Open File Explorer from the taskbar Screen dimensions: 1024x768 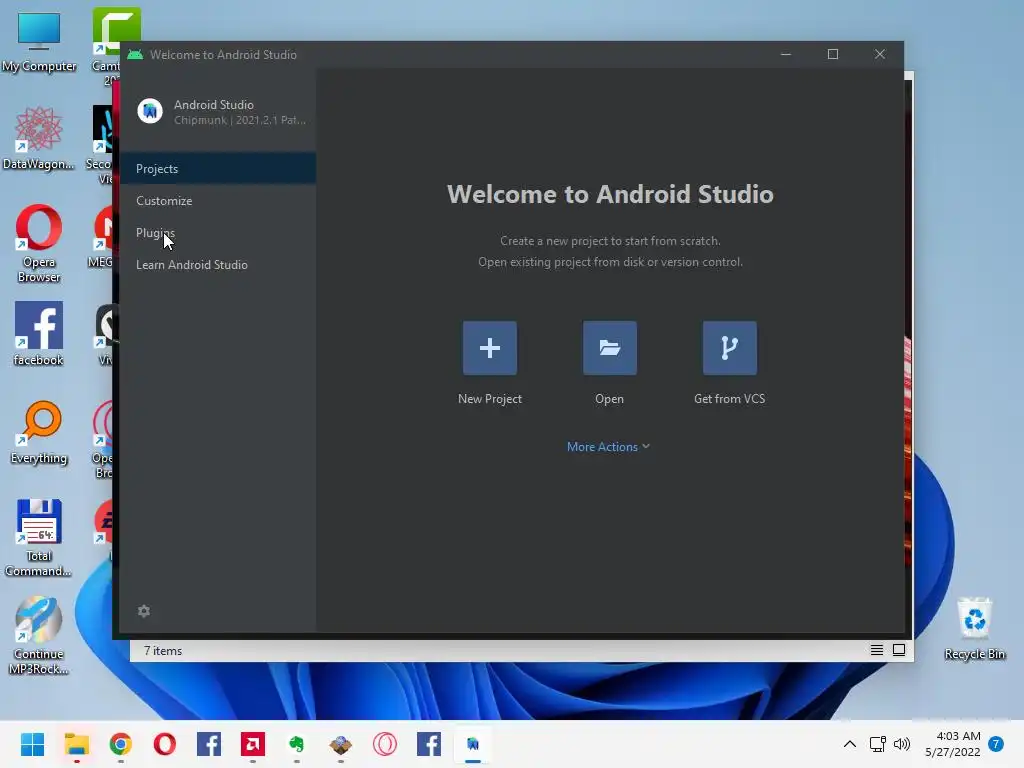point(76,744)
